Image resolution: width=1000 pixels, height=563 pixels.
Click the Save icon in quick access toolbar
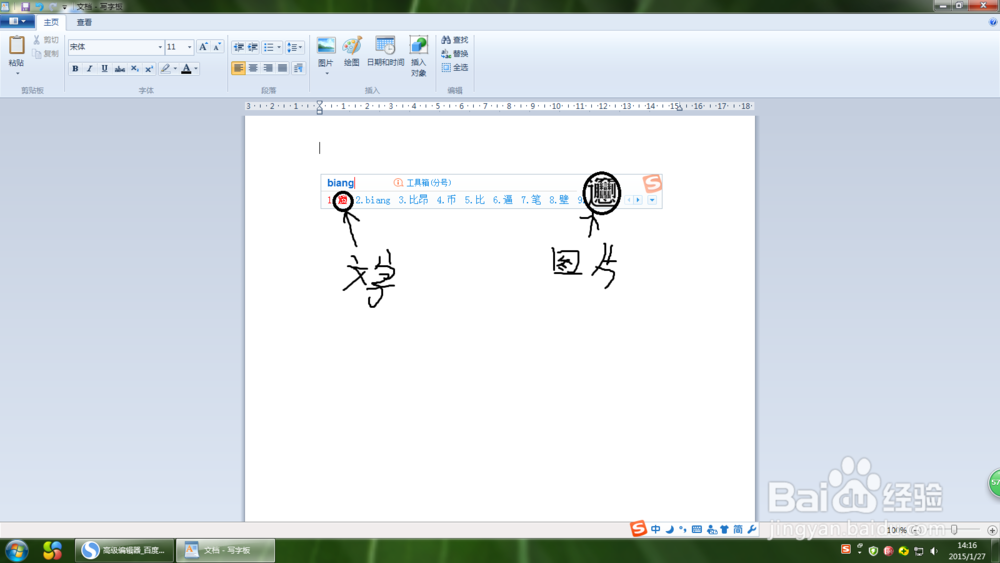(x=26, y=6)
